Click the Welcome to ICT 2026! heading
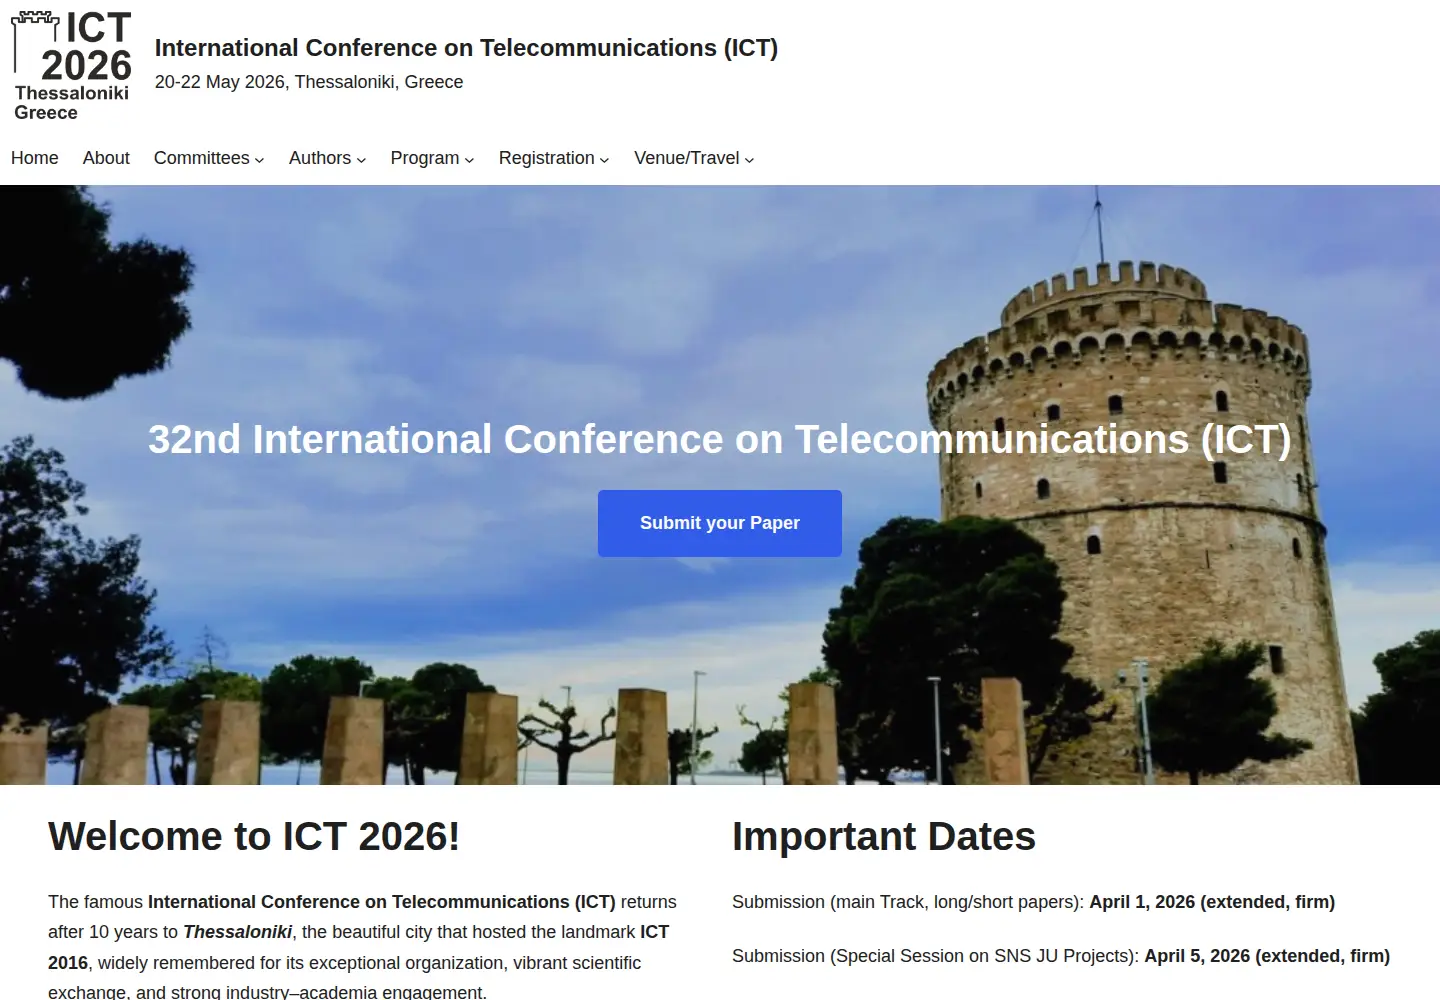The height and width of the screenshot is (1000, 1440). (254, 837)
